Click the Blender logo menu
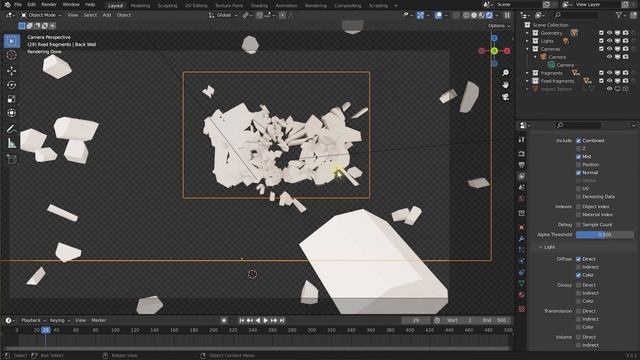Image resolution: width=640 pixels, height=360 pixels. tap(7, 4)
